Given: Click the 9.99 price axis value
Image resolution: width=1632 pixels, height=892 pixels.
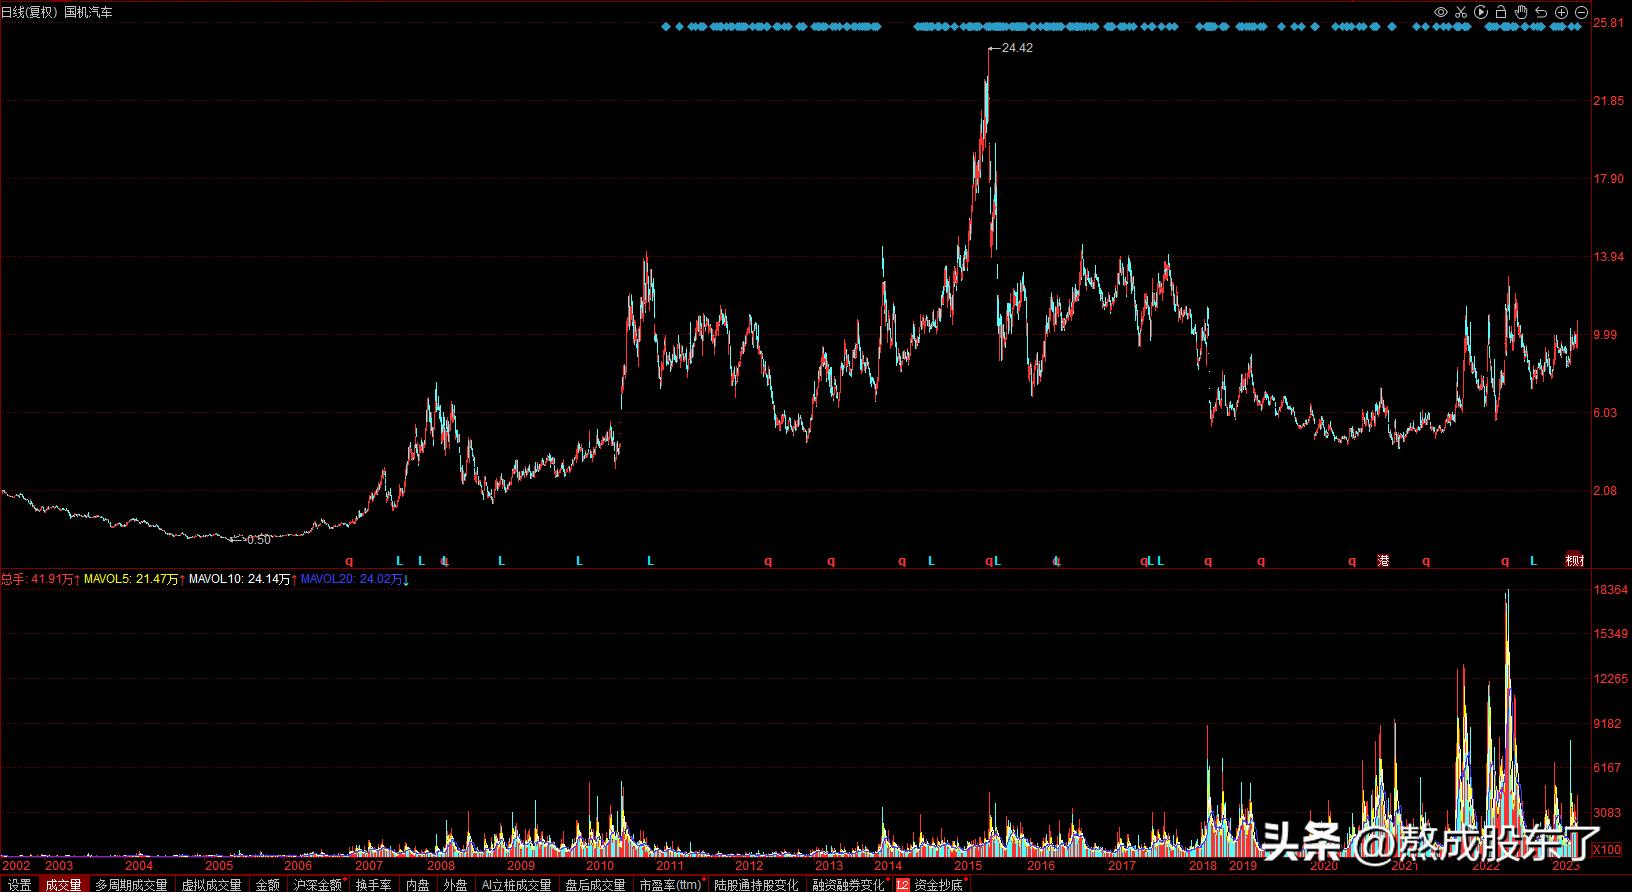Looking at the screenshot, I should tap(1605, 335).
